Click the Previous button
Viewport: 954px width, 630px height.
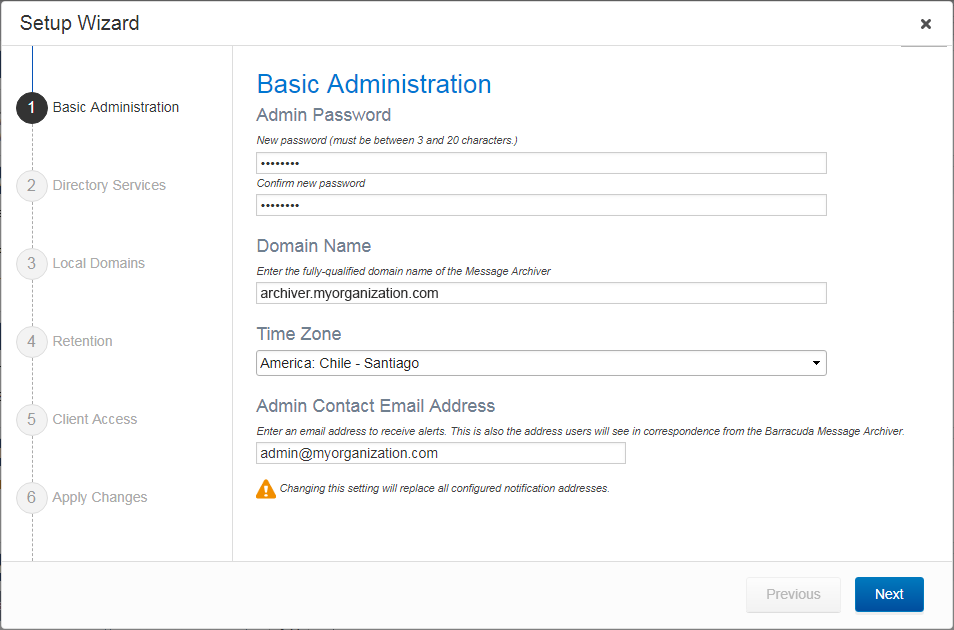pyautogui.click(x=793, y=594)
